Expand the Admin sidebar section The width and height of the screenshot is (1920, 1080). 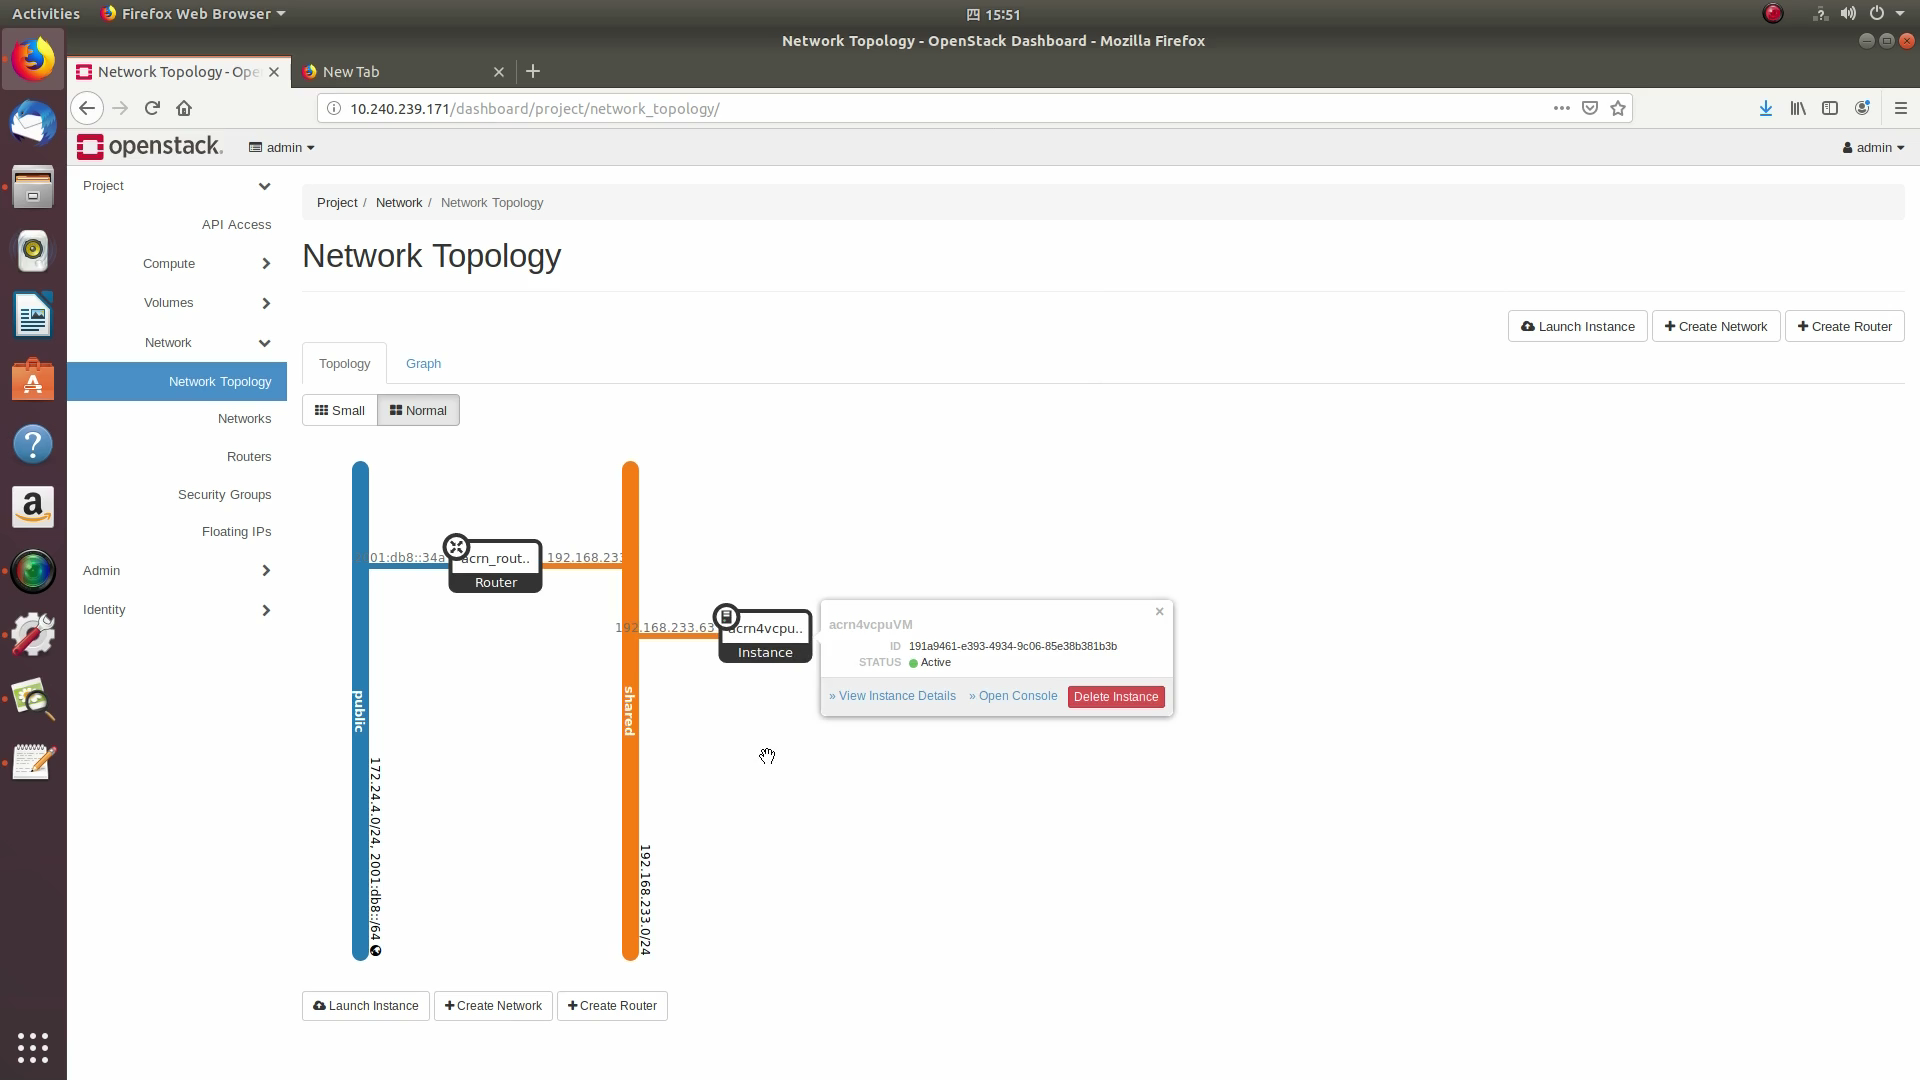point(176,570)
